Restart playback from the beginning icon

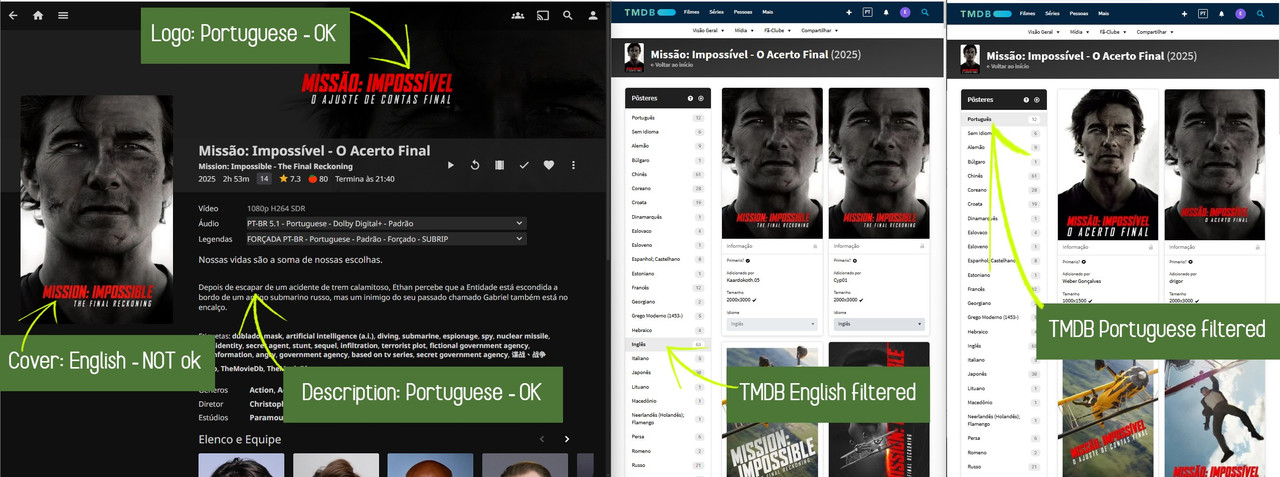pos(475,165)
